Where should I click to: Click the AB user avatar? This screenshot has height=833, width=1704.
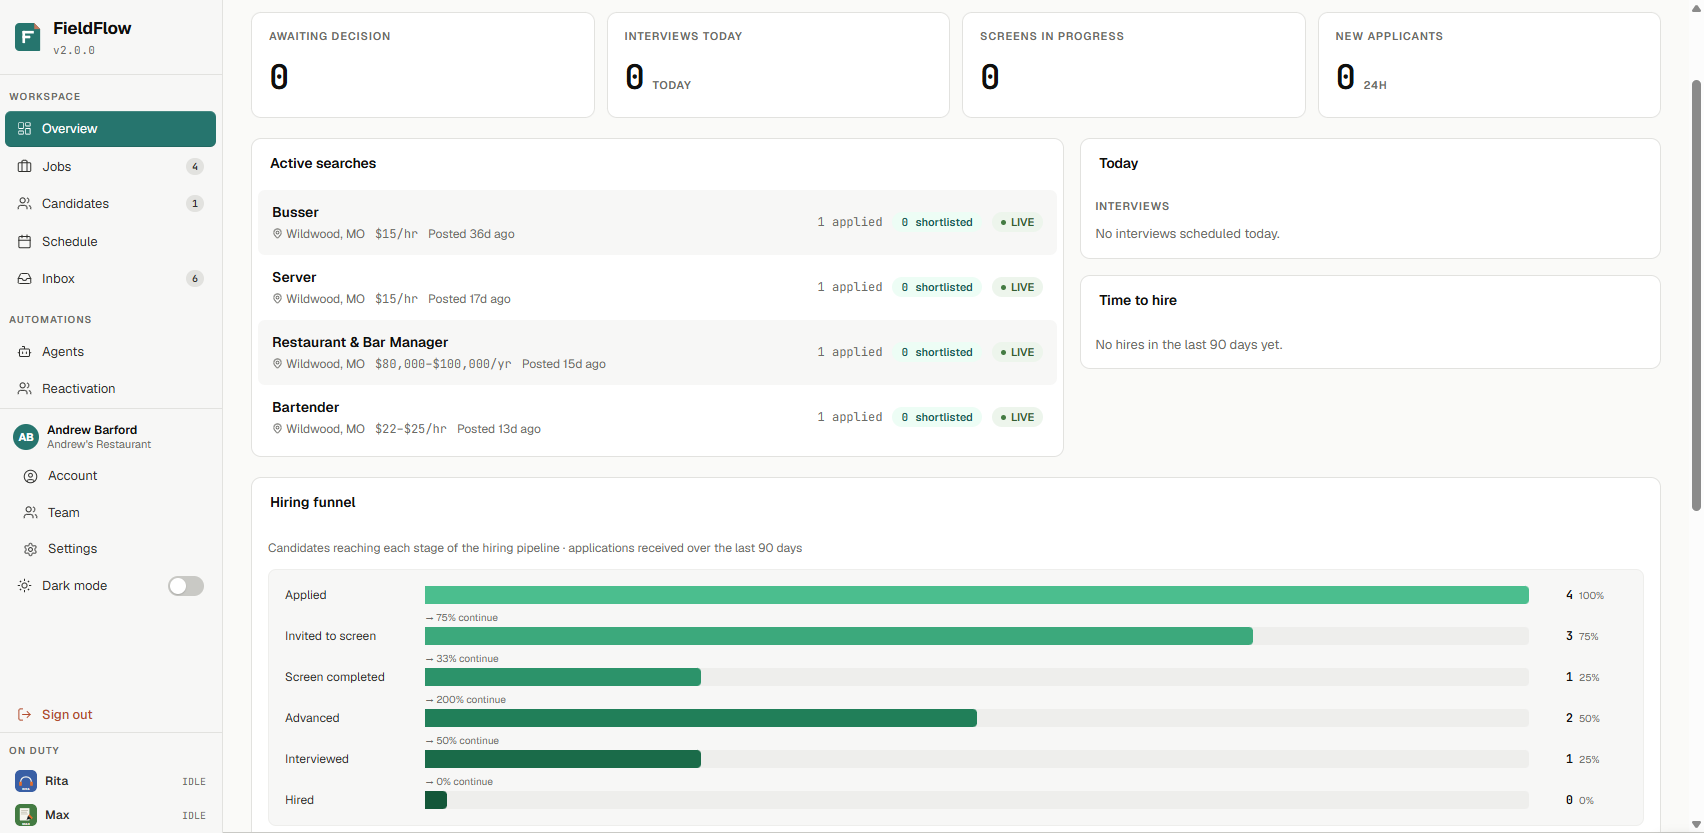click(x=26, y=437)
